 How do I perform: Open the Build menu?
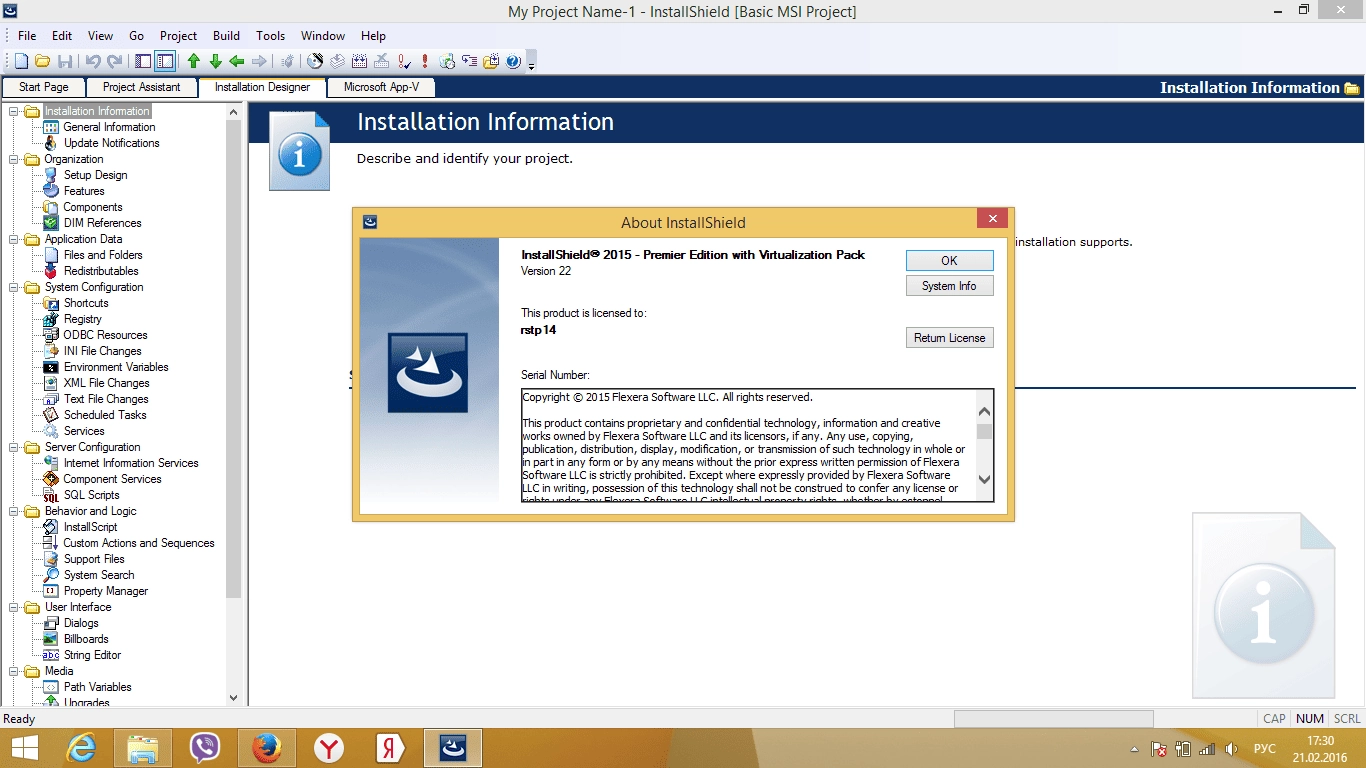pyautogui.click(x=226, y=35)
